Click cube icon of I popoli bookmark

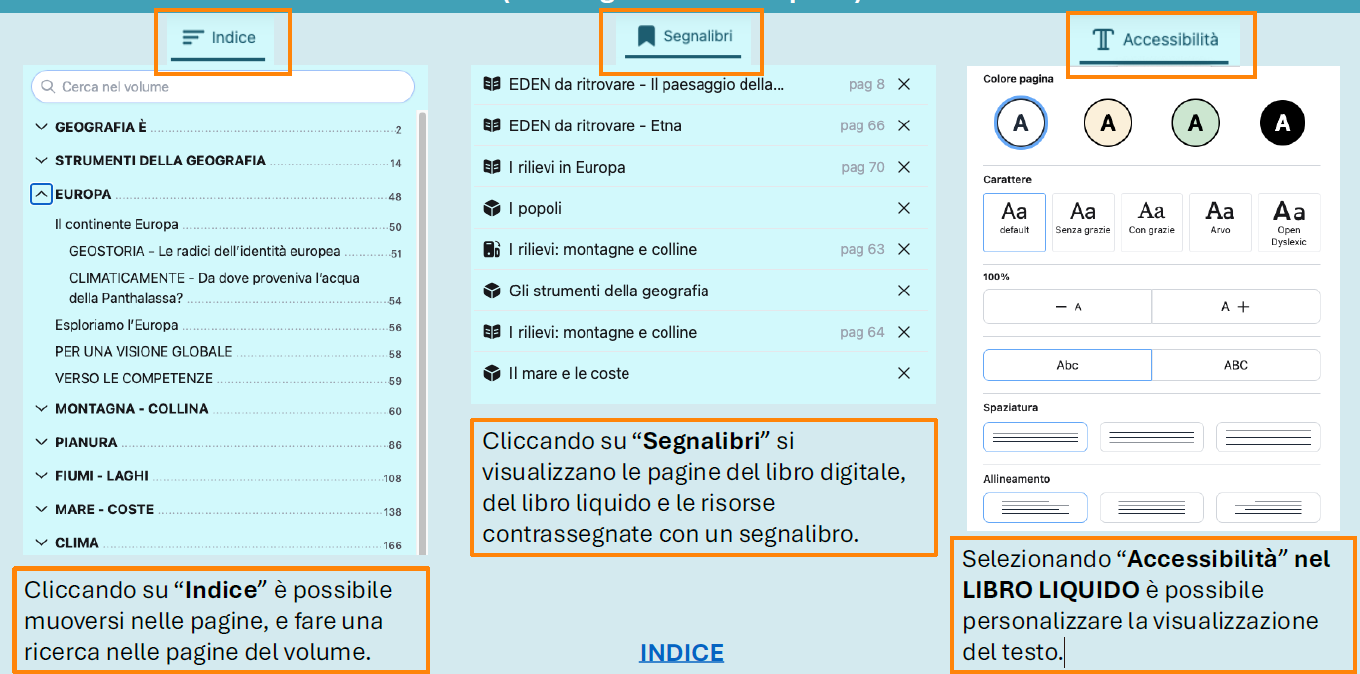point(491,208)
